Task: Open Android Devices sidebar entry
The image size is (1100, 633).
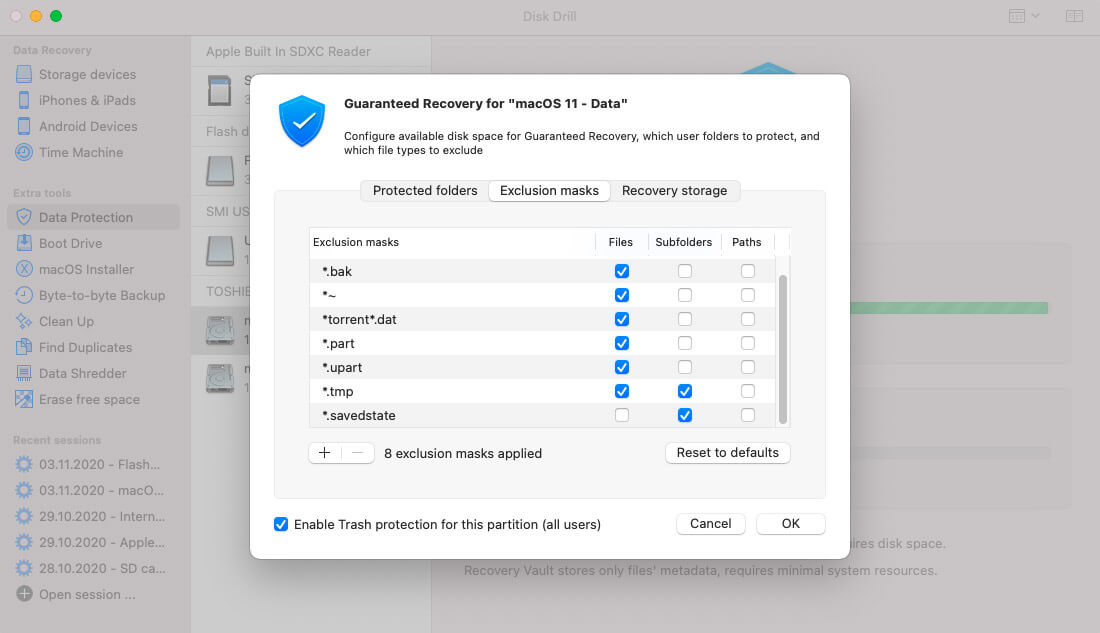Action: (x=88, y=126)
